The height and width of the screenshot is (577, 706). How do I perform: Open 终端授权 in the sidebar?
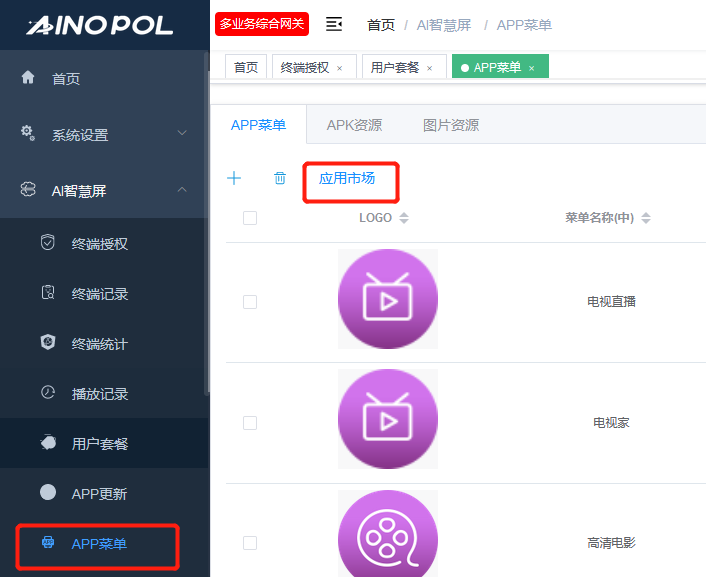click(99, 243)
